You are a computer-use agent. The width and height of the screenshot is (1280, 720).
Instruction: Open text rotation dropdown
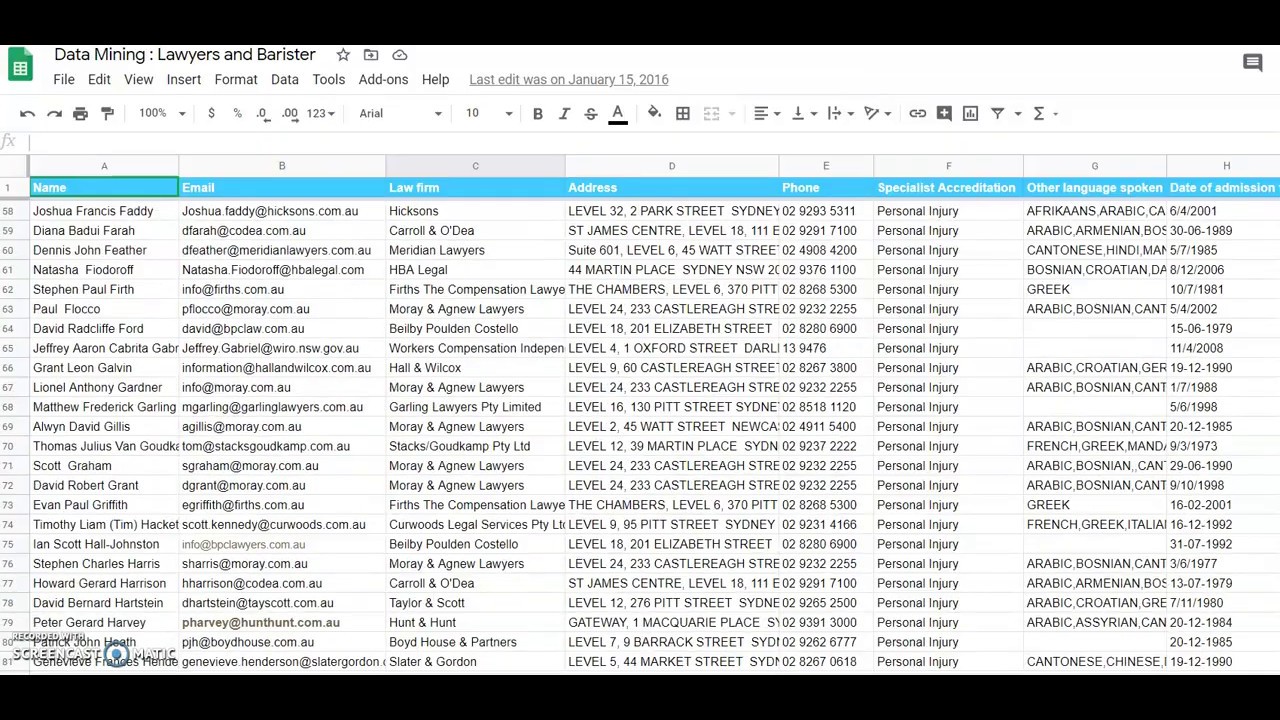tap(877, 113)
